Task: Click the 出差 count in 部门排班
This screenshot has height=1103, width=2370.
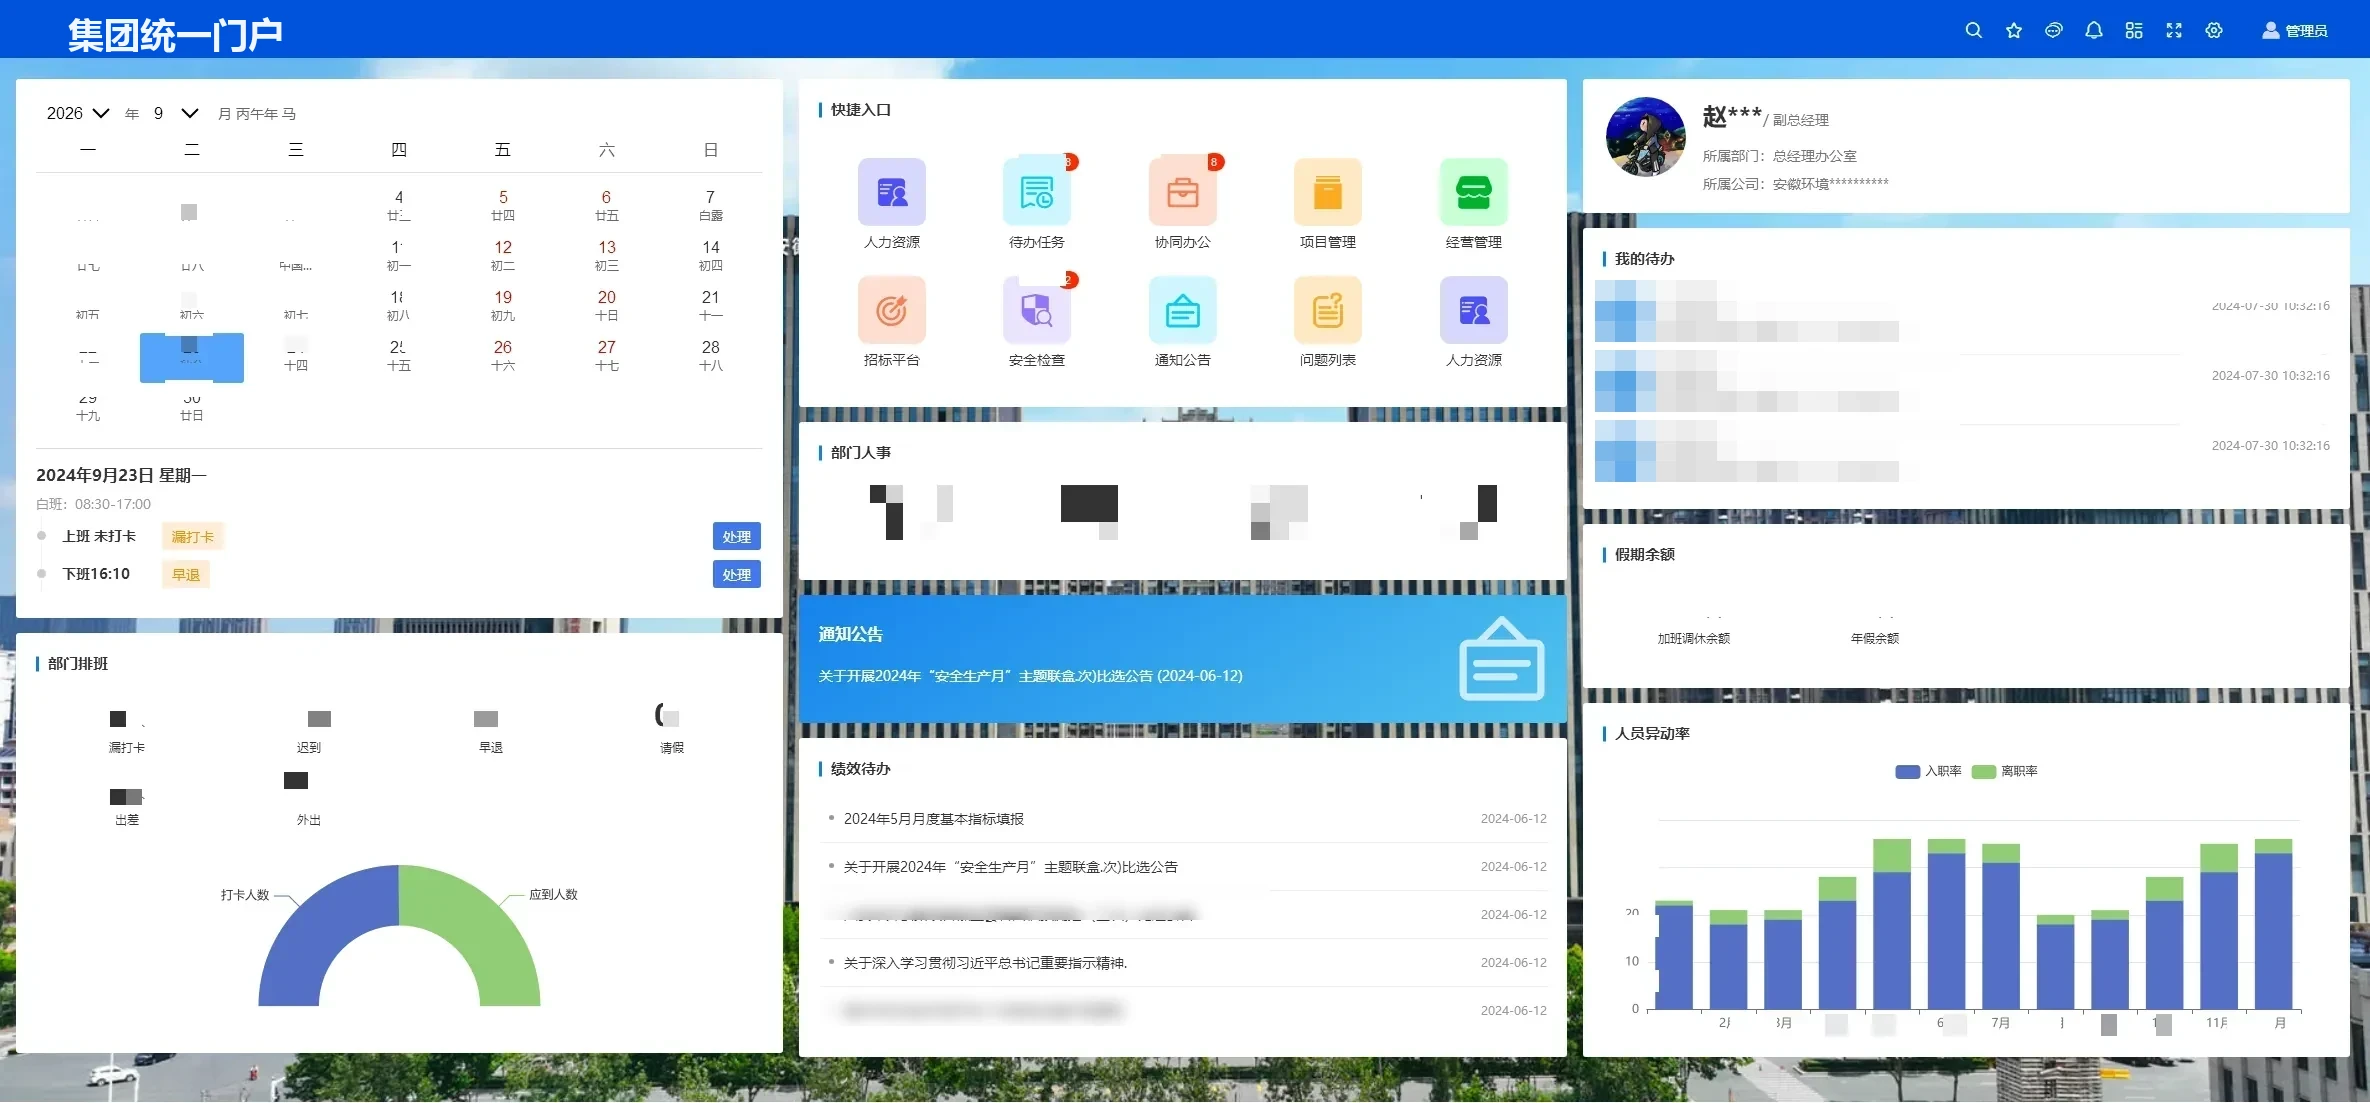Action: 126,796
